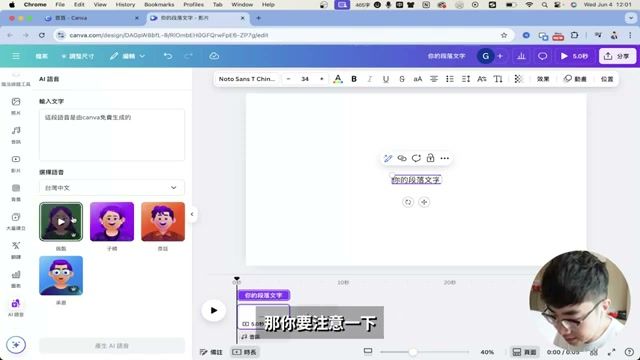Screen dimensions: 640x360
Task: Click the Canva assistant sparkle button
Action: pos(16,345)
